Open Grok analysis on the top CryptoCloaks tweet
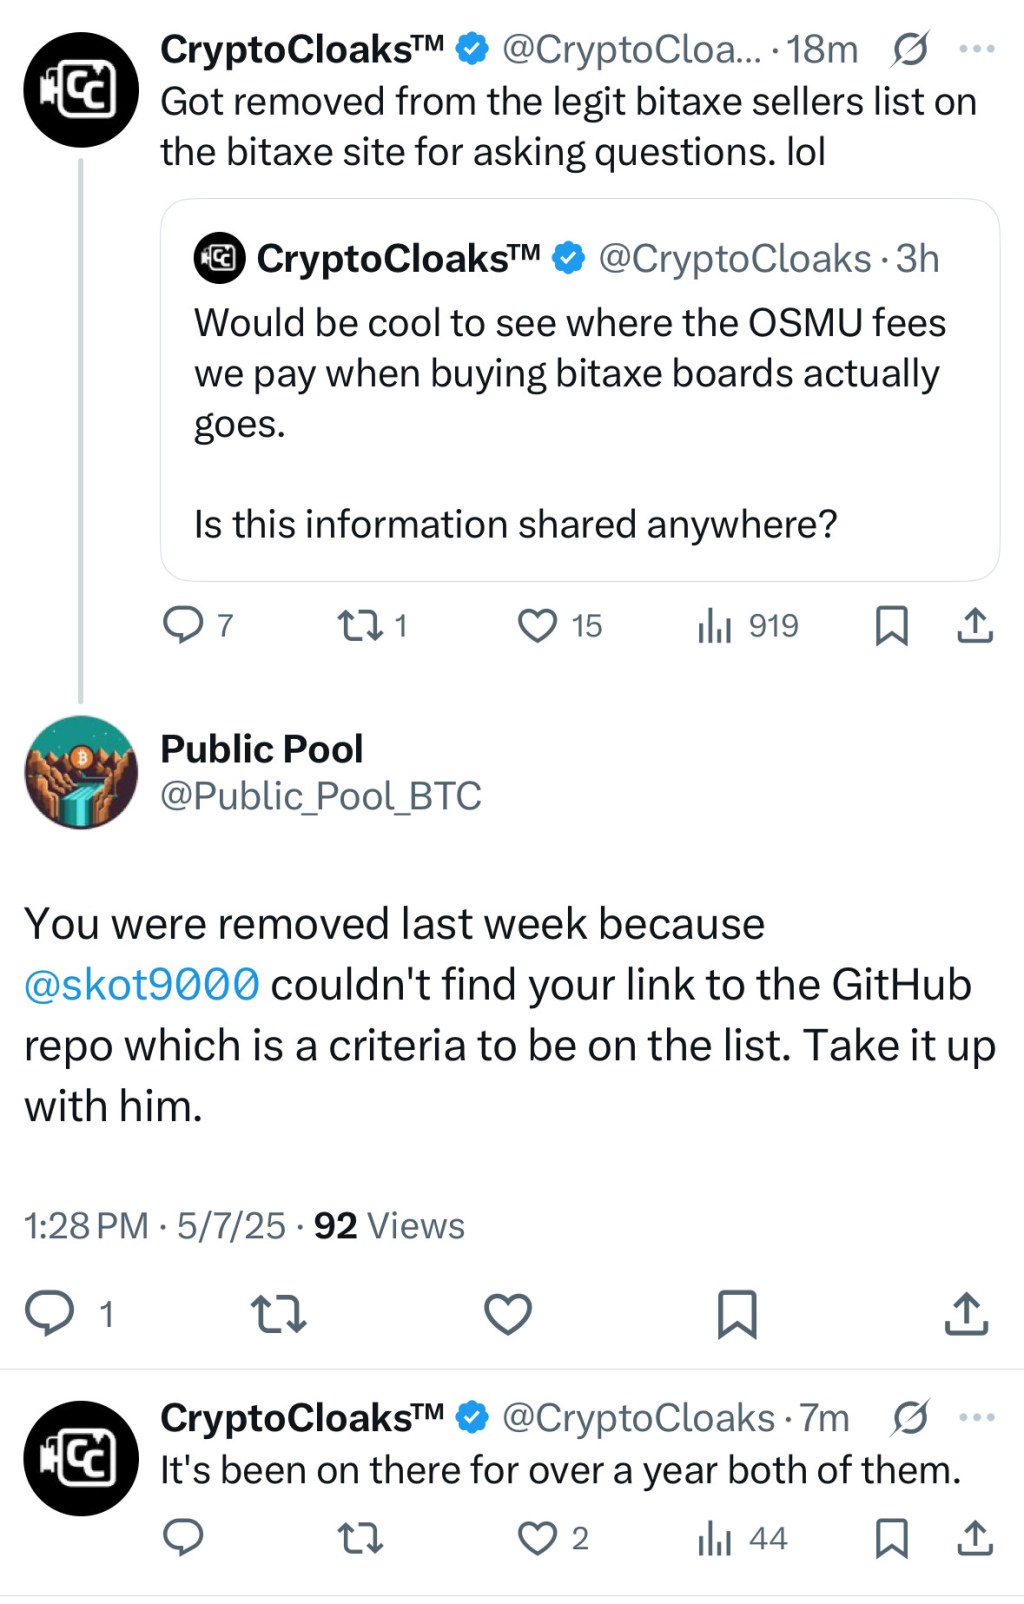1024x1604 pixels. coord(911,48)
